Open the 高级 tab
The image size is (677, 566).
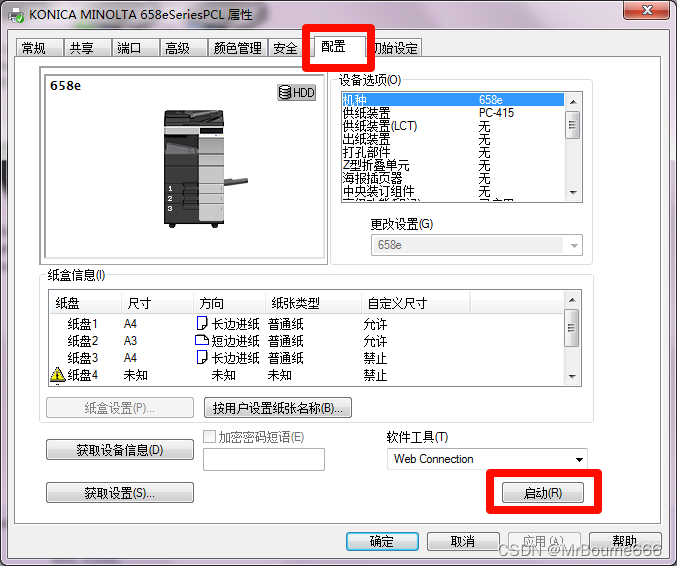[x=183, y=48]
